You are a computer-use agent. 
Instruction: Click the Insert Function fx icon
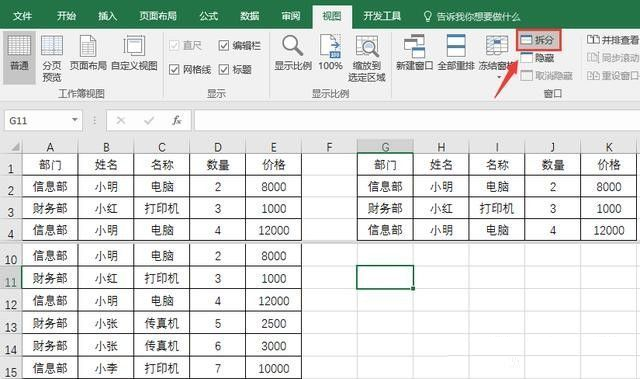coord(176,120)
